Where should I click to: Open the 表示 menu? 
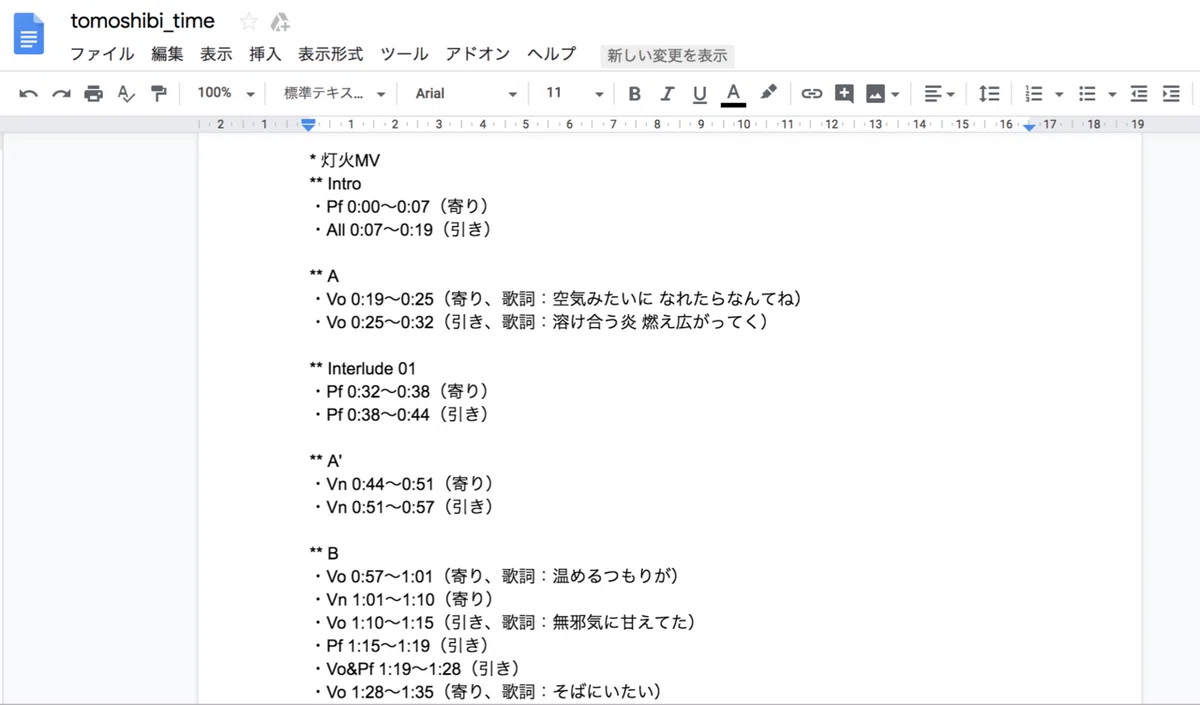pos(216,54)
